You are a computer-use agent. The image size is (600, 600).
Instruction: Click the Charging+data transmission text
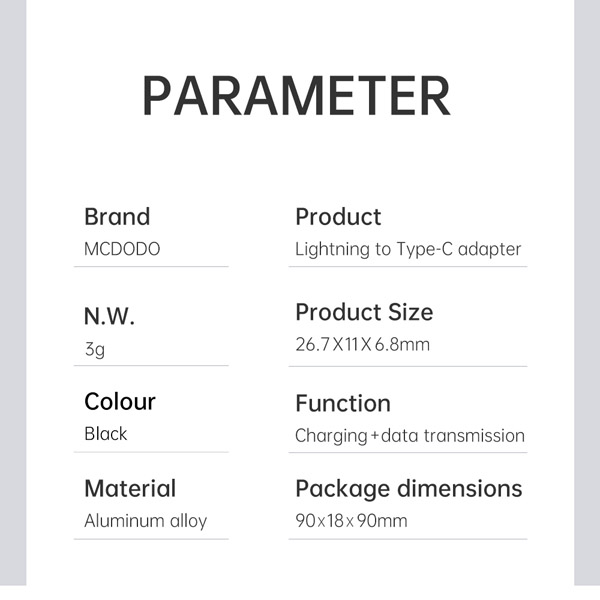pyautogui.click(x=410, y=436)
